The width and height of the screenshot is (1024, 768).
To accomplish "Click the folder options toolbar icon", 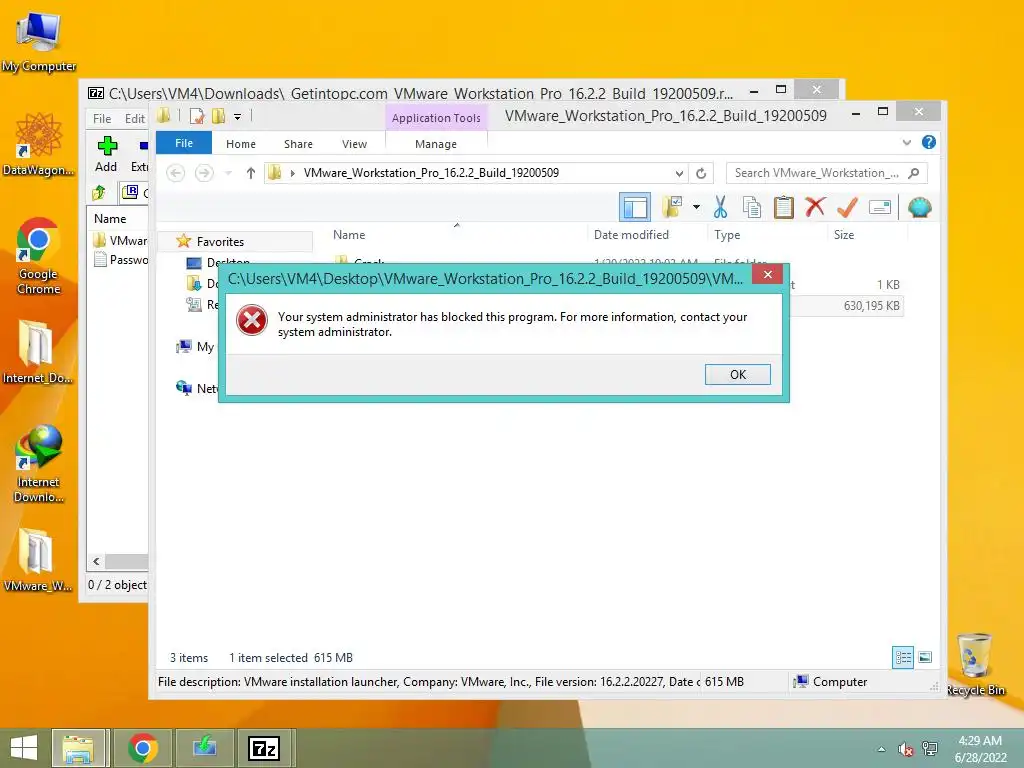I will pyautogui.click(x=672, y=208).
